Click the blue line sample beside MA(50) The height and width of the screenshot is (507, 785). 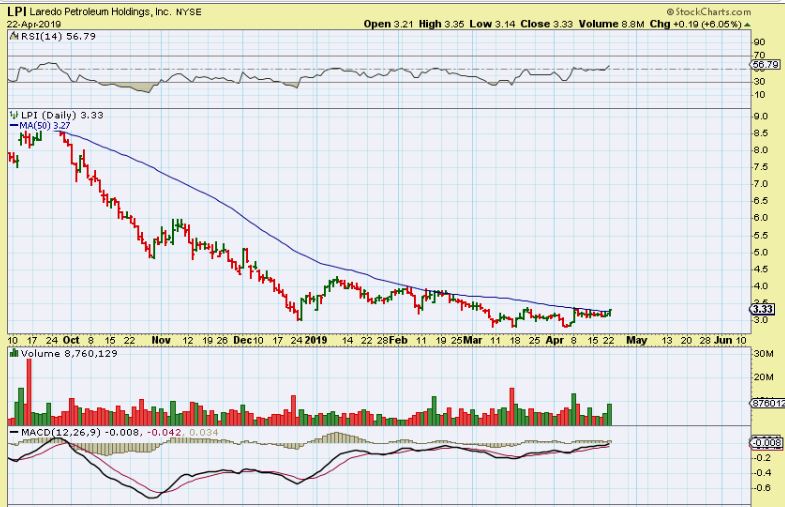coord(14,126)
